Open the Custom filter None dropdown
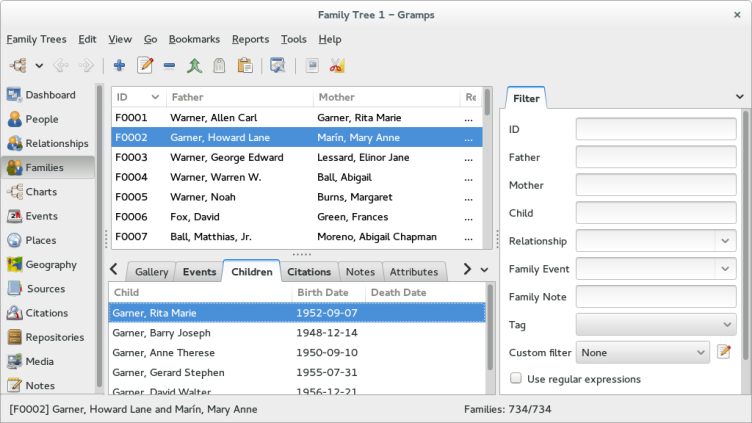This screenshot has height=423, width=752. point(643,352)
